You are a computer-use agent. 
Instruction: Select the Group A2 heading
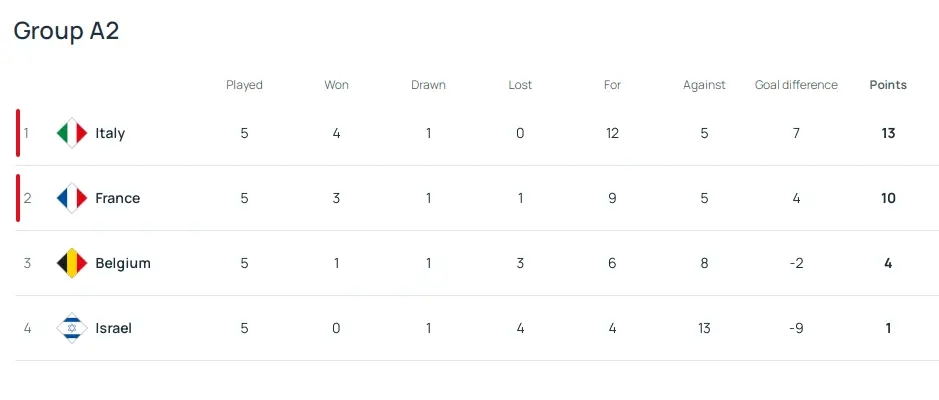(66, 31)
